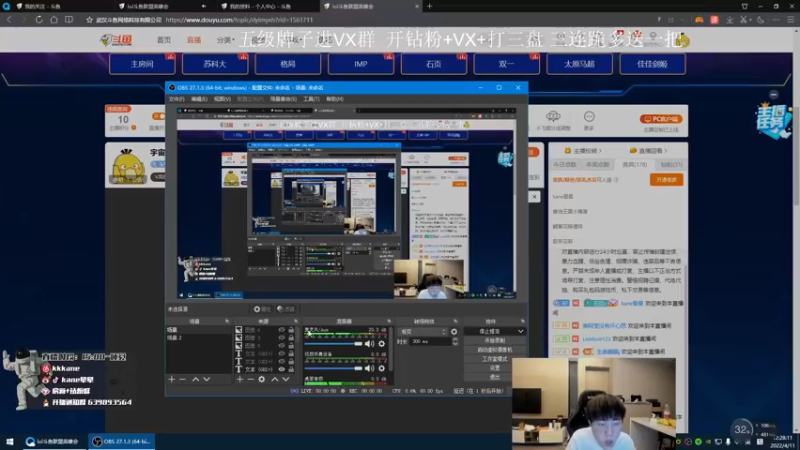Open 麦克风/Aux audio settings gear

(x=382, y=343)
